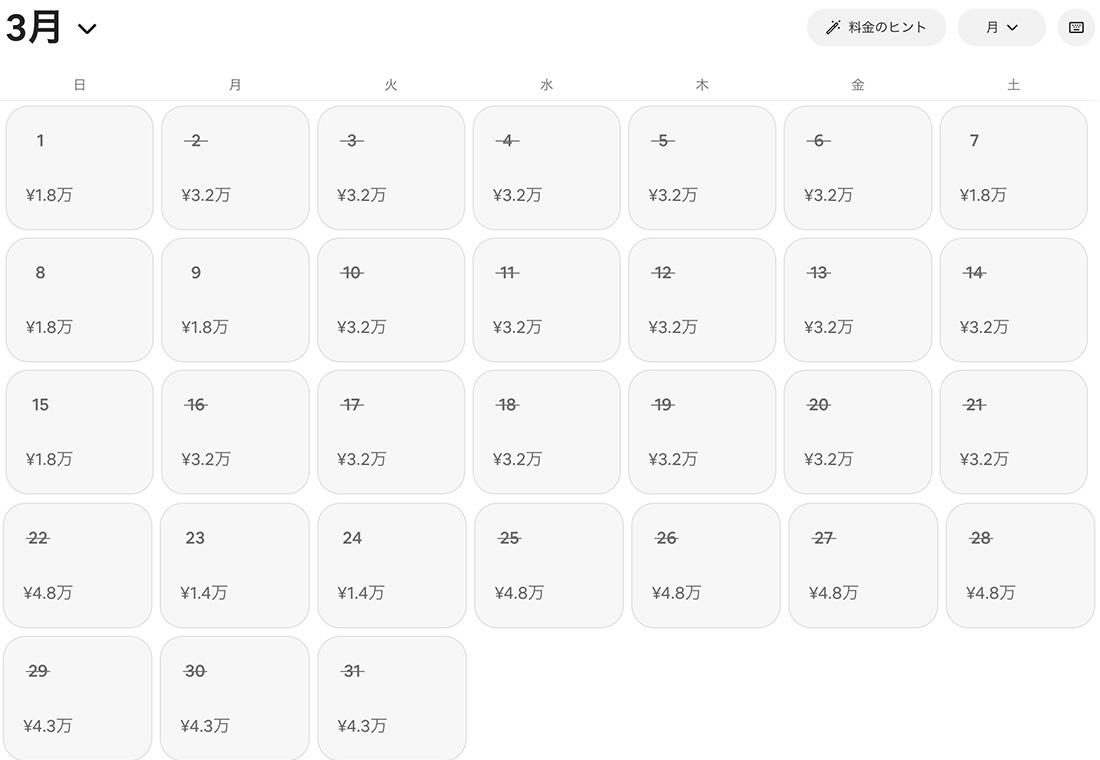Select March 24 calendar cell
1100x760 pixels.
[391, 565]
